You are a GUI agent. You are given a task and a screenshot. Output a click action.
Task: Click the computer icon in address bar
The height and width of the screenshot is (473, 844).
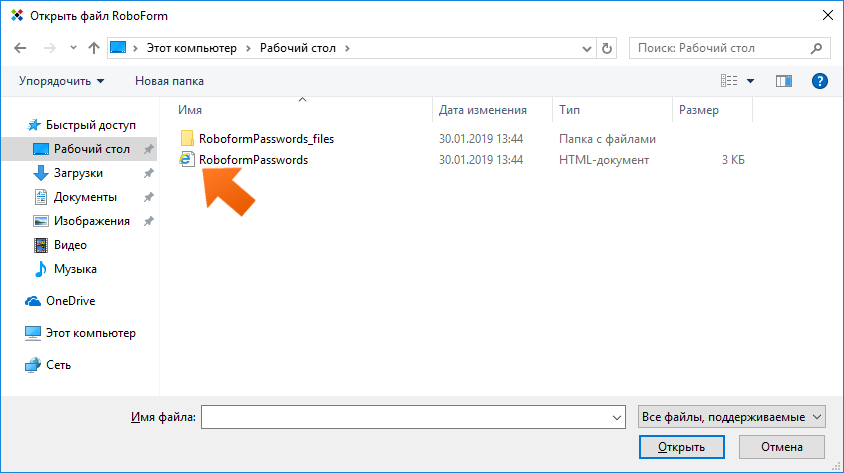click(x=118, y=48)
